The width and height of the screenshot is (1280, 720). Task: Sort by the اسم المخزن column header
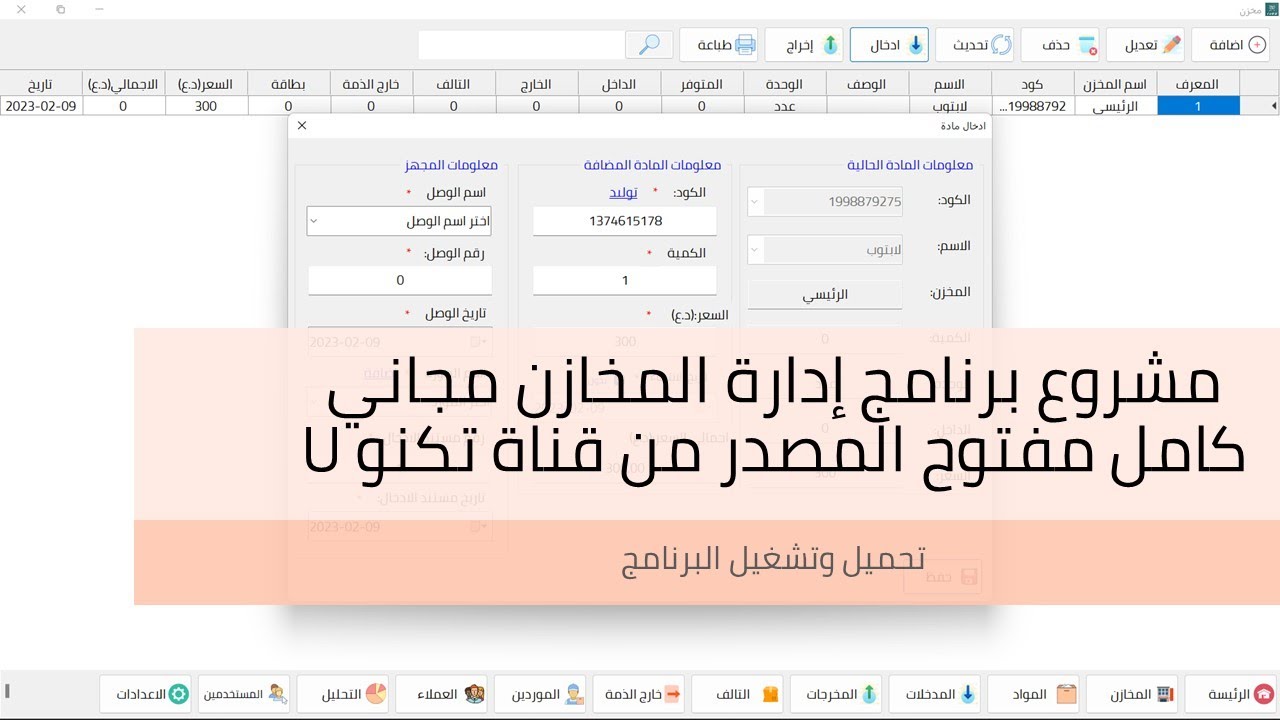[1116, 84]
